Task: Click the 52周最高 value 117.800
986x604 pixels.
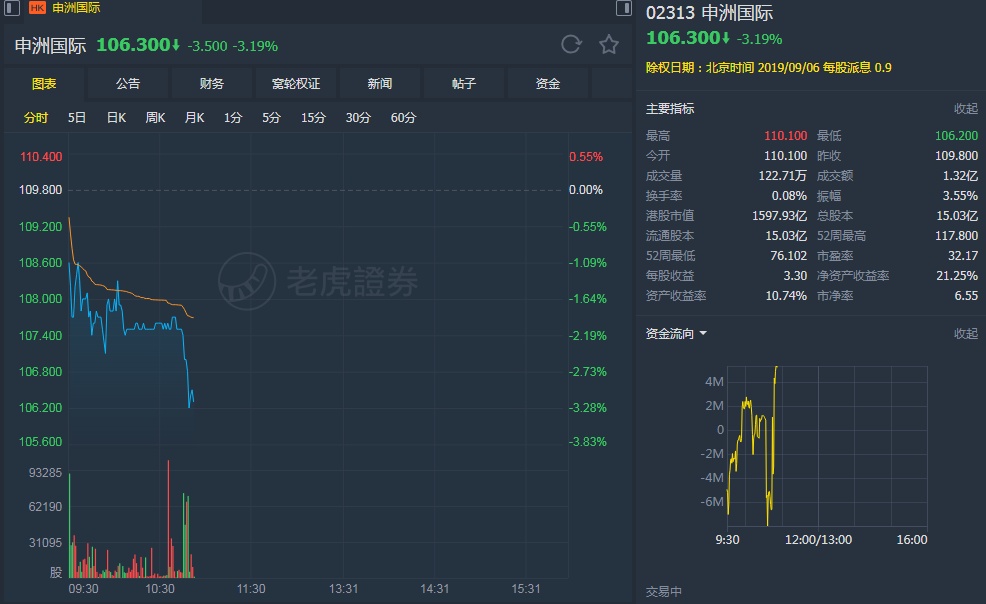Action: click(956, 236)
